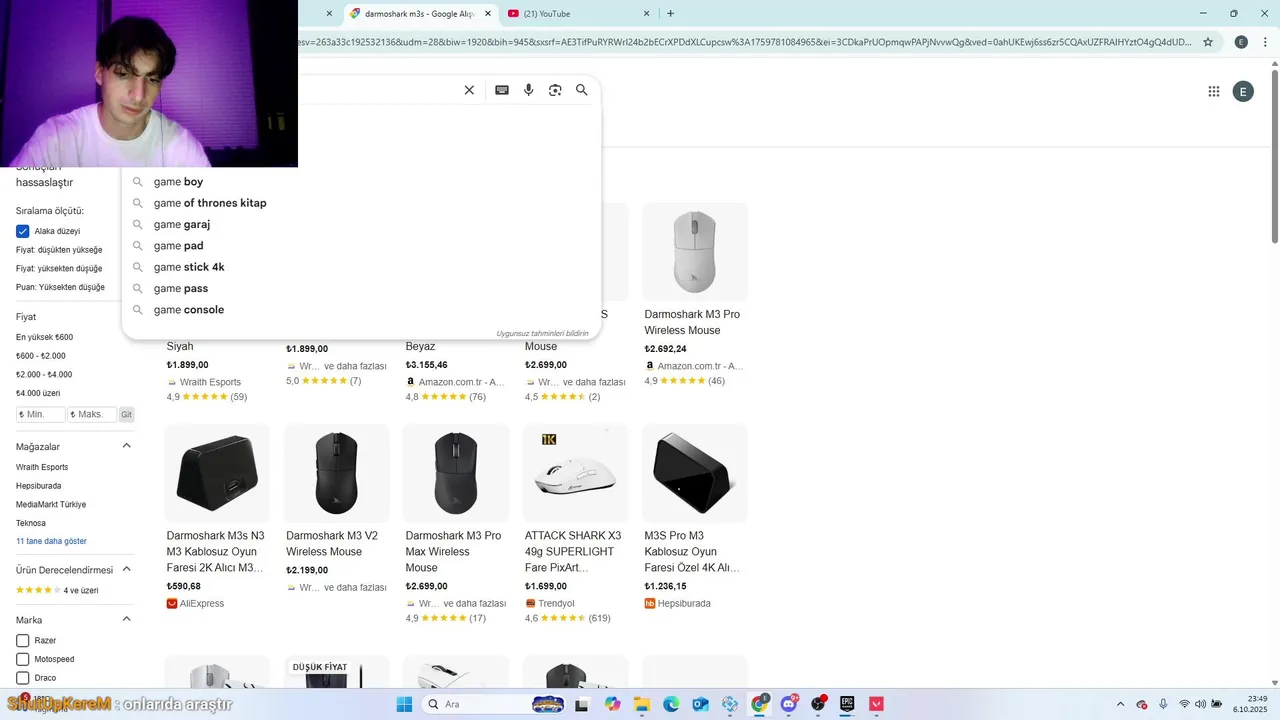The height and width of the screenshot is (720, 1280).
Task: Tick the Draco brand checkbox
Action: coord(23,678)
